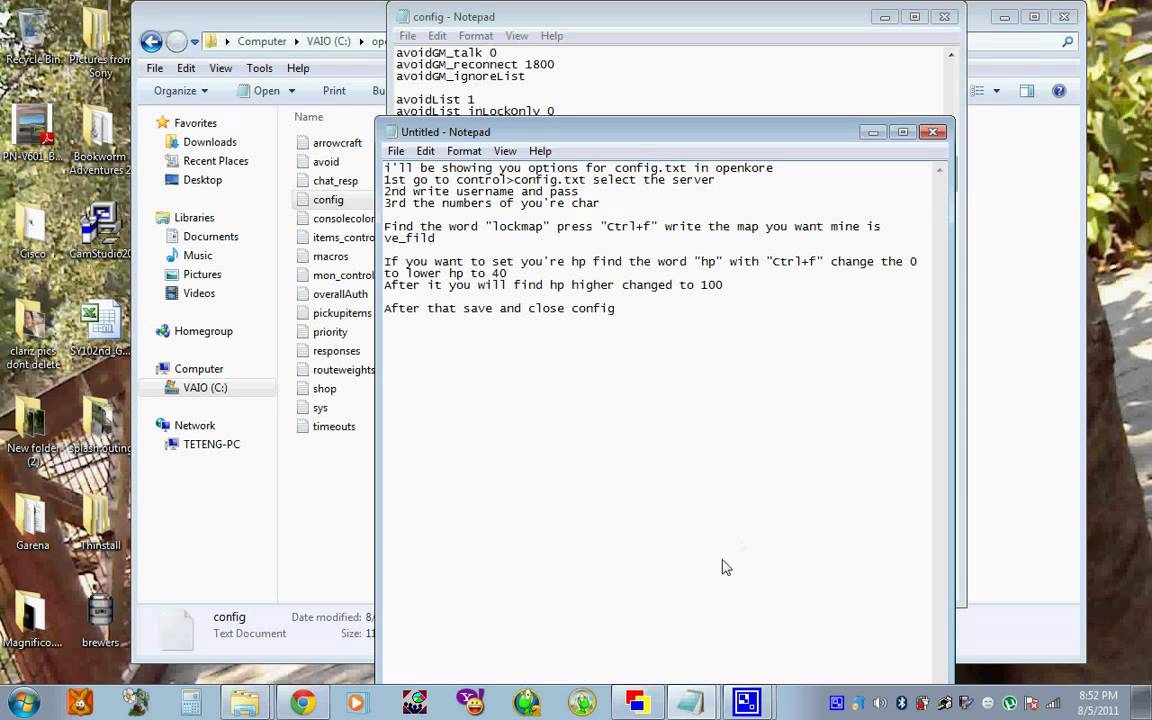Click the Bluetooth tray icon
The height and width of the screenshot is (720, 1152).
coord(901,703)
